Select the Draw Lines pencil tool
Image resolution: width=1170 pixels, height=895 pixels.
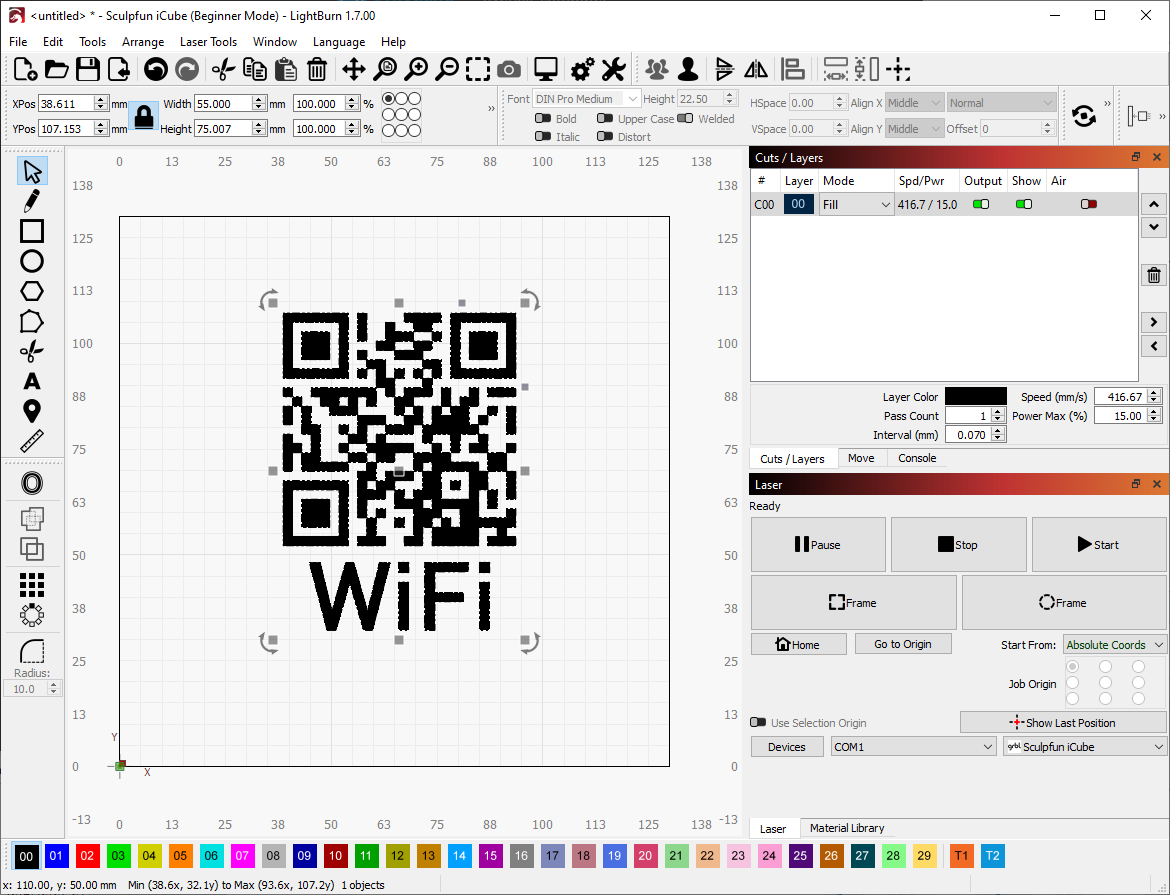pos(32,201)
